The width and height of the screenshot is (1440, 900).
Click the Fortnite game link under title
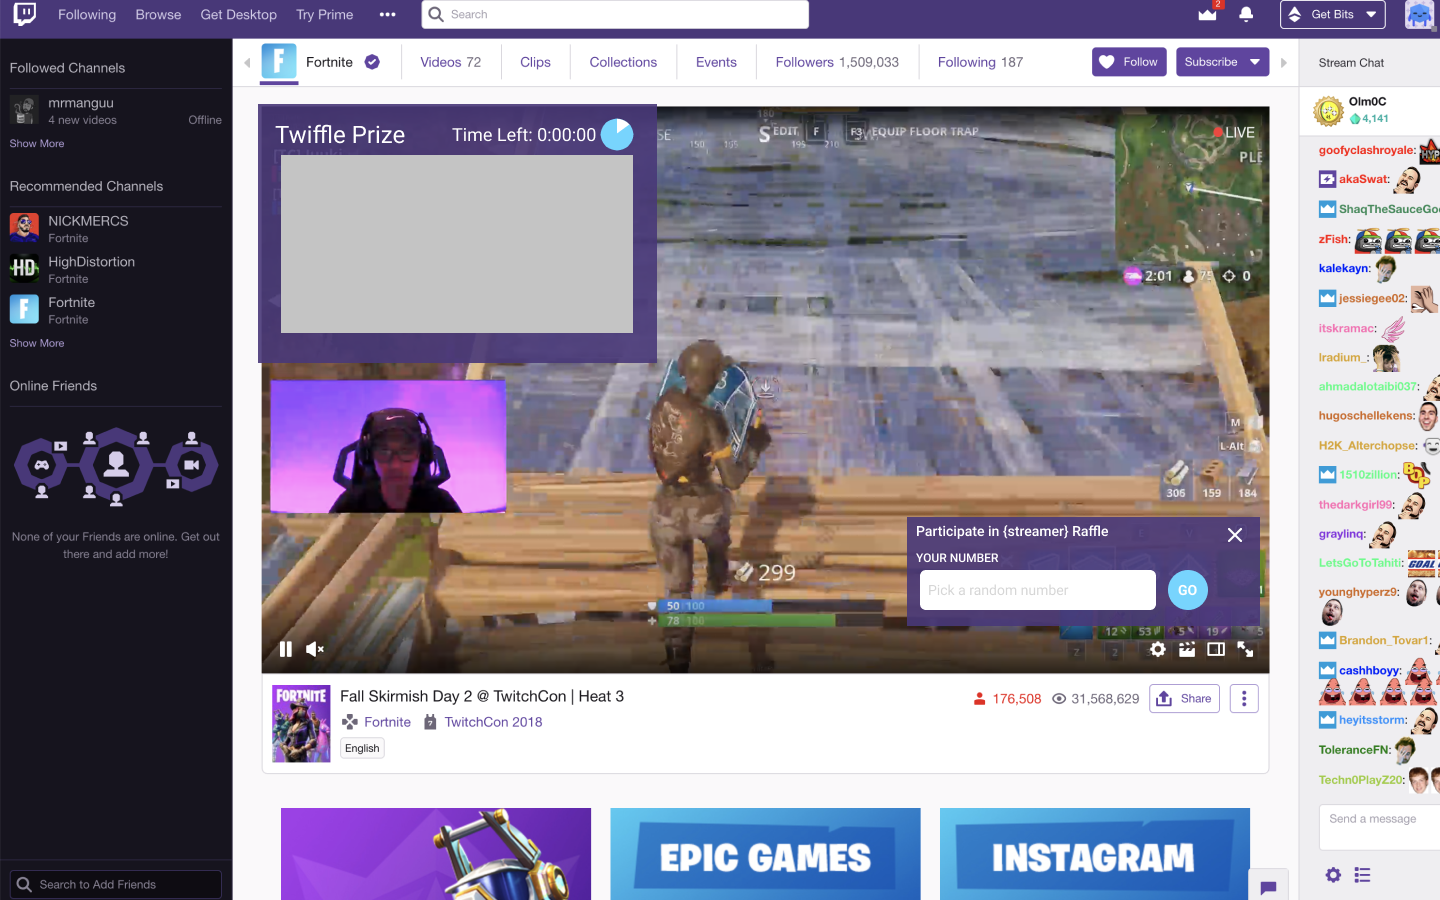[387, 722]
